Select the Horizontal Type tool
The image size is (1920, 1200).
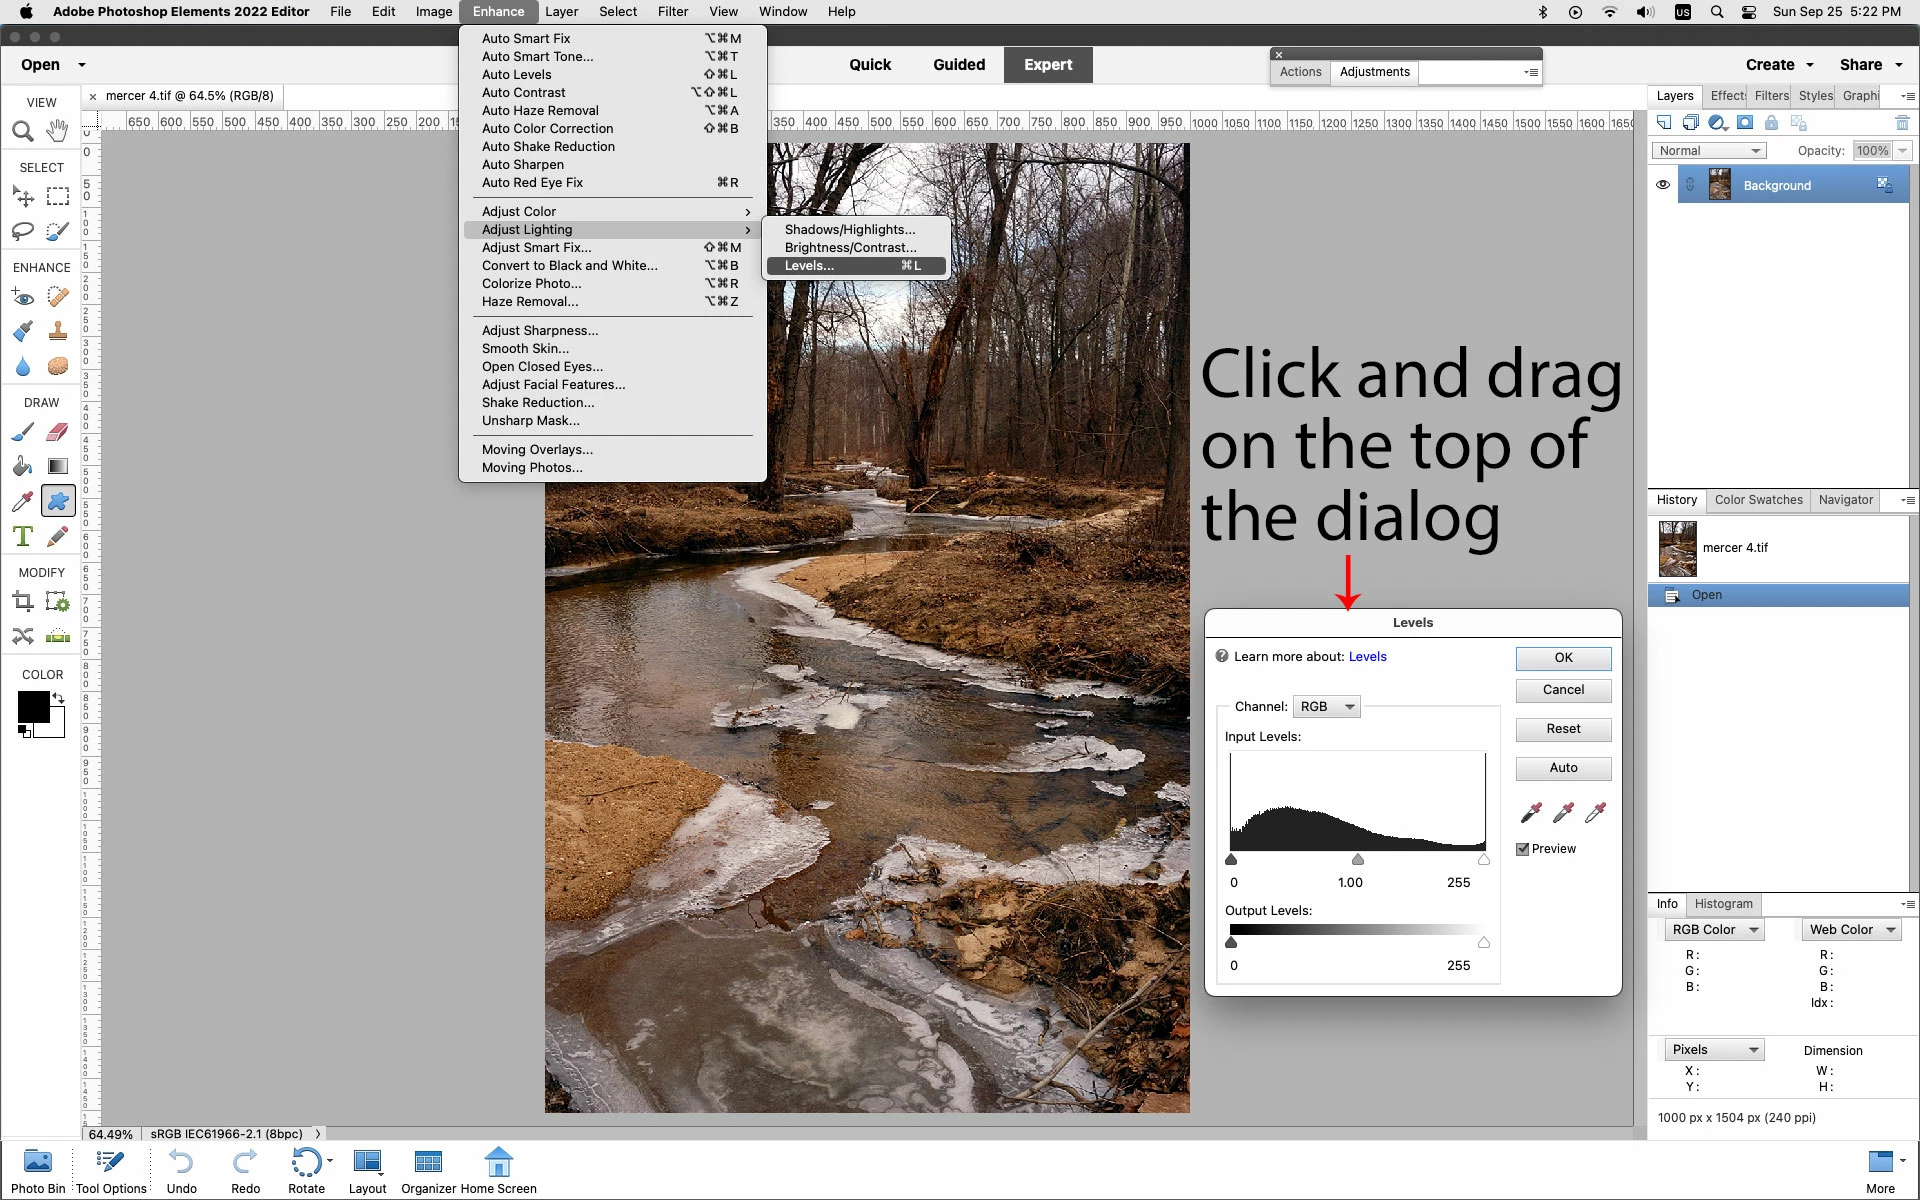coord(23,536)
